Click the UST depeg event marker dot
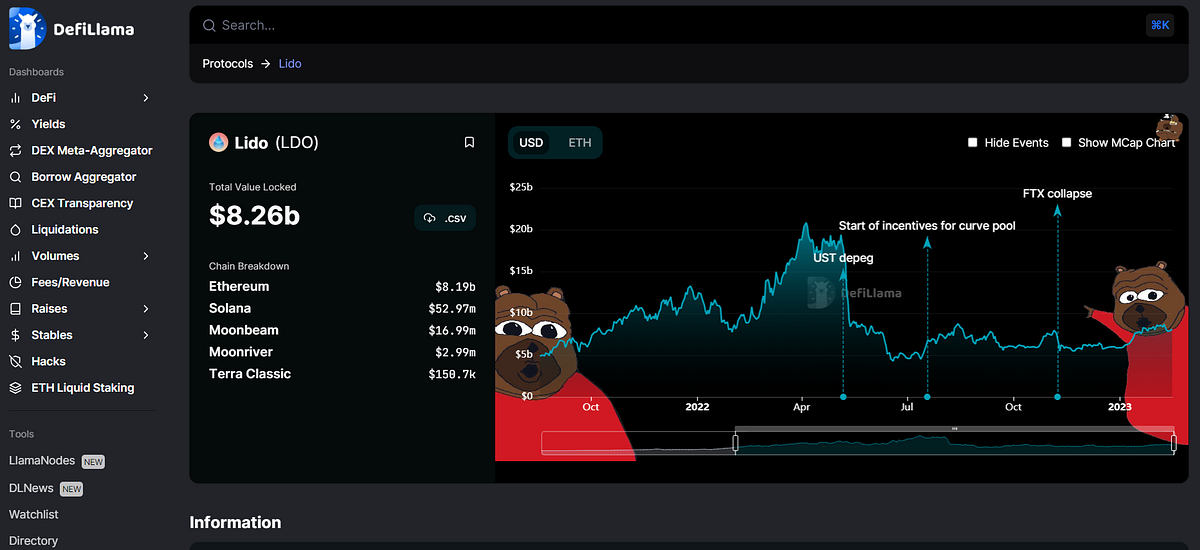This screenshot has width=1200, height=550. click(843, 397)
